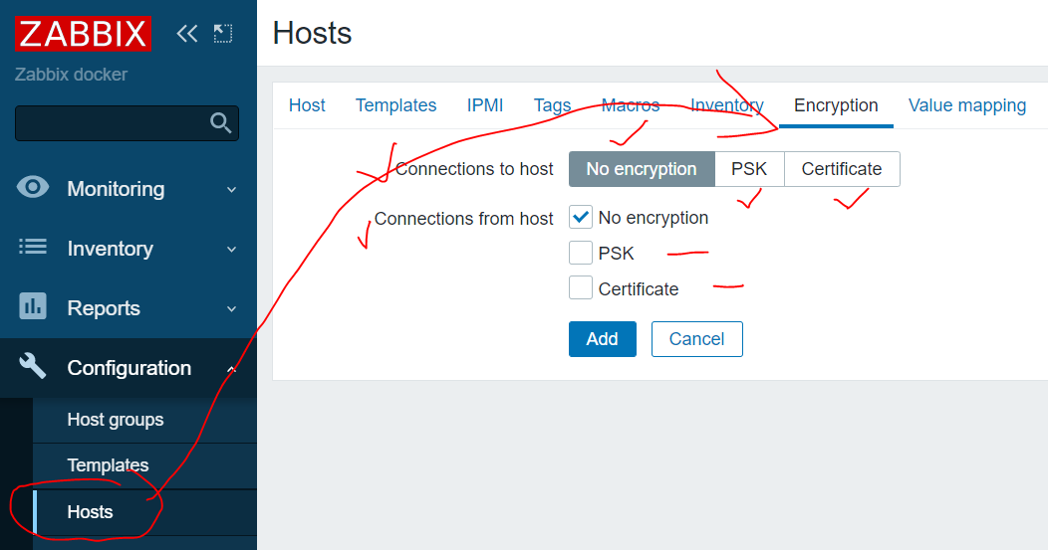Enable PSK checkbox for connections from host
Screen dimensions: 1048x550
pyautogui.click(x=580, y=253)
